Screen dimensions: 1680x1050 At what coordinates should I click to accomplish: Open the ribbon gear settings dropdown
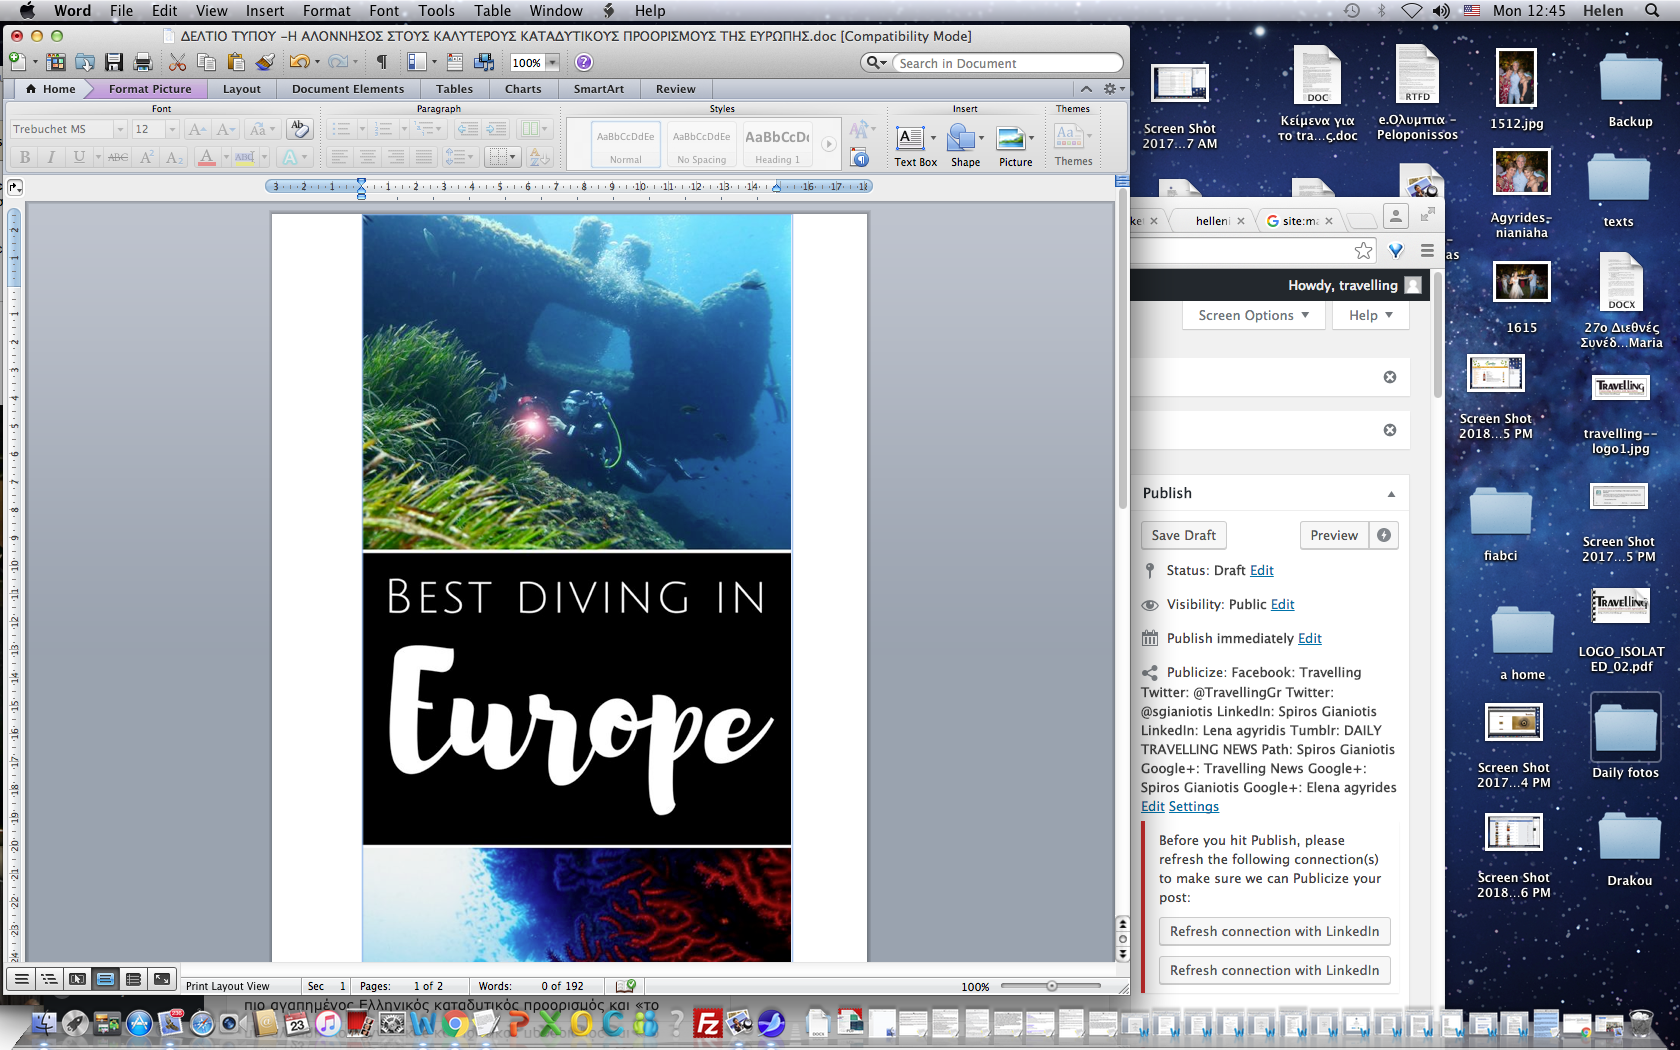(1113, 89)
